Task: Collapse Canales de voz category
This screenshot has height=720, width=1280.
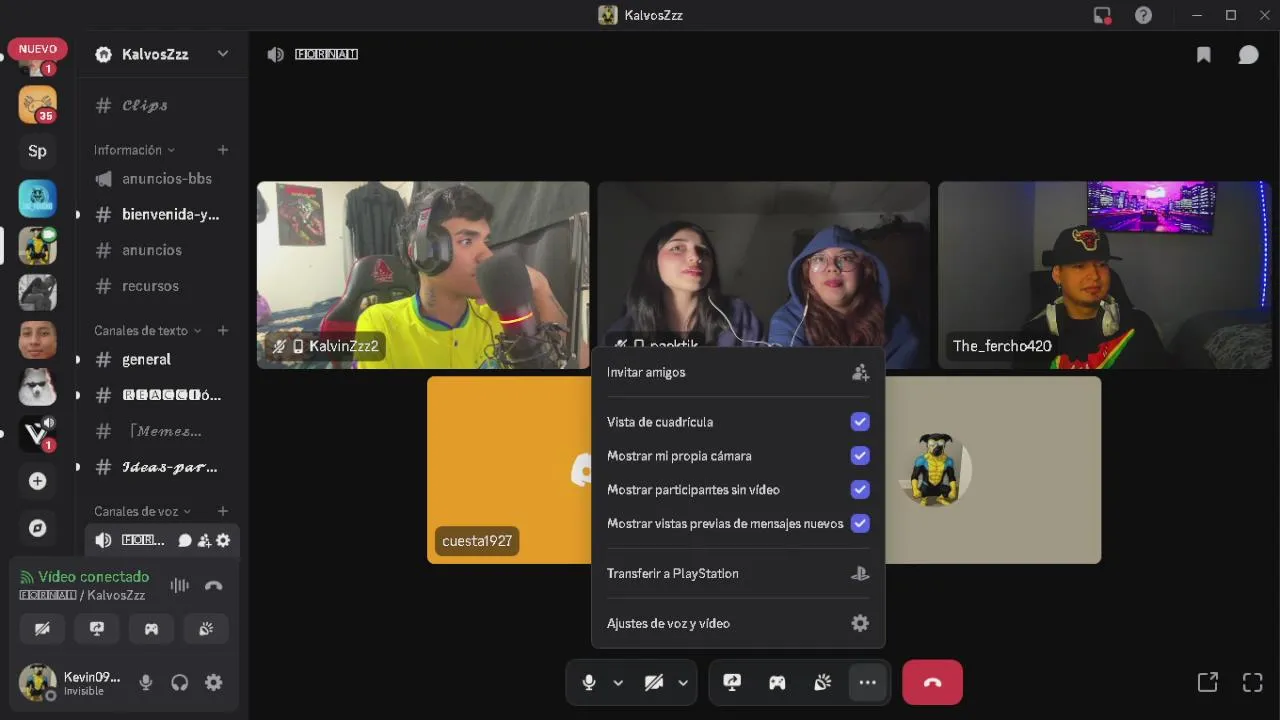Action: tap(142, 511)
